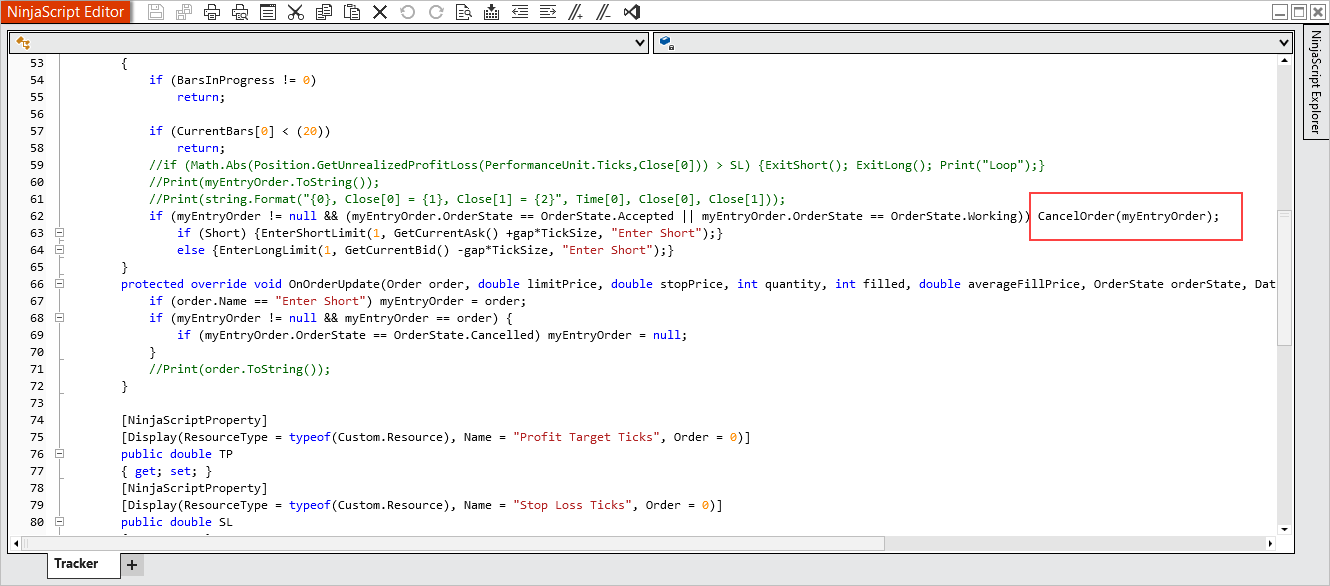Click the Paste clipboard icon
Image resolution: width=1330 pixels, height=586 pixels.
[352, 13]
